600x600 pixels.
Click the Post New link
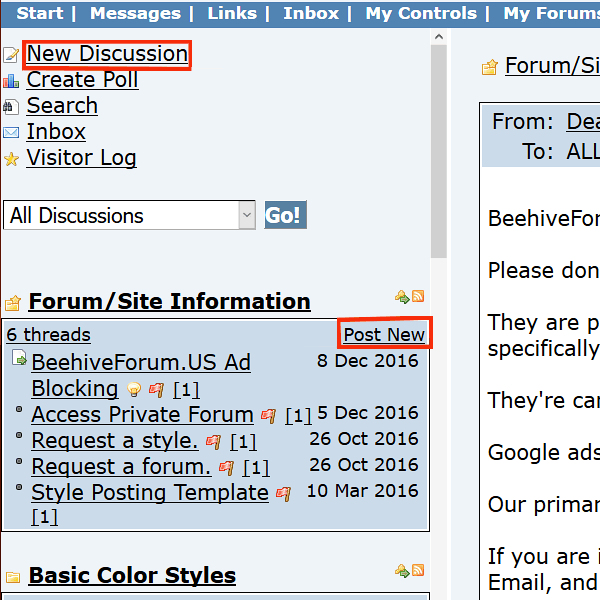tap(384, 334)
